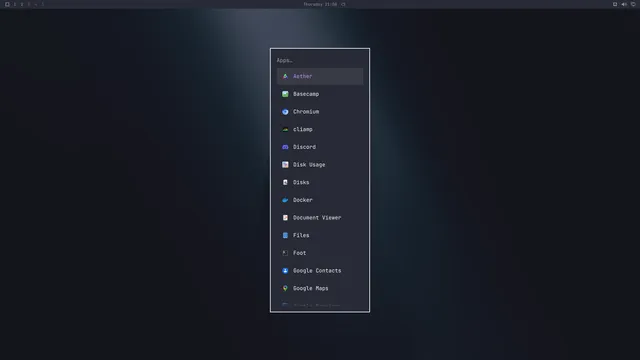Open the volume icon in top bar
This screenshot has width=640, height=360.
click(624, 4)
